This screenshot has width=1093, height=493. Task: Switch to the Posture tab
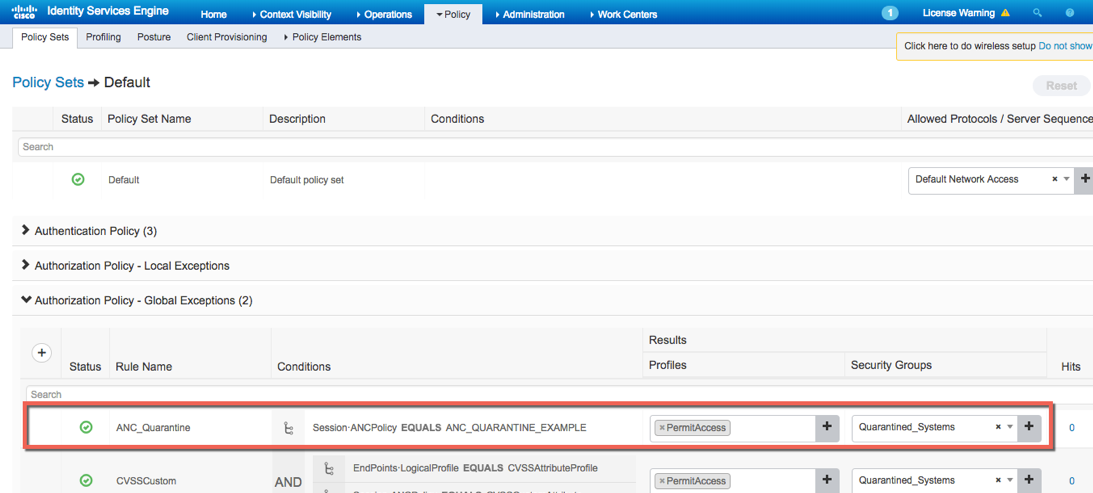click(154, 38)
